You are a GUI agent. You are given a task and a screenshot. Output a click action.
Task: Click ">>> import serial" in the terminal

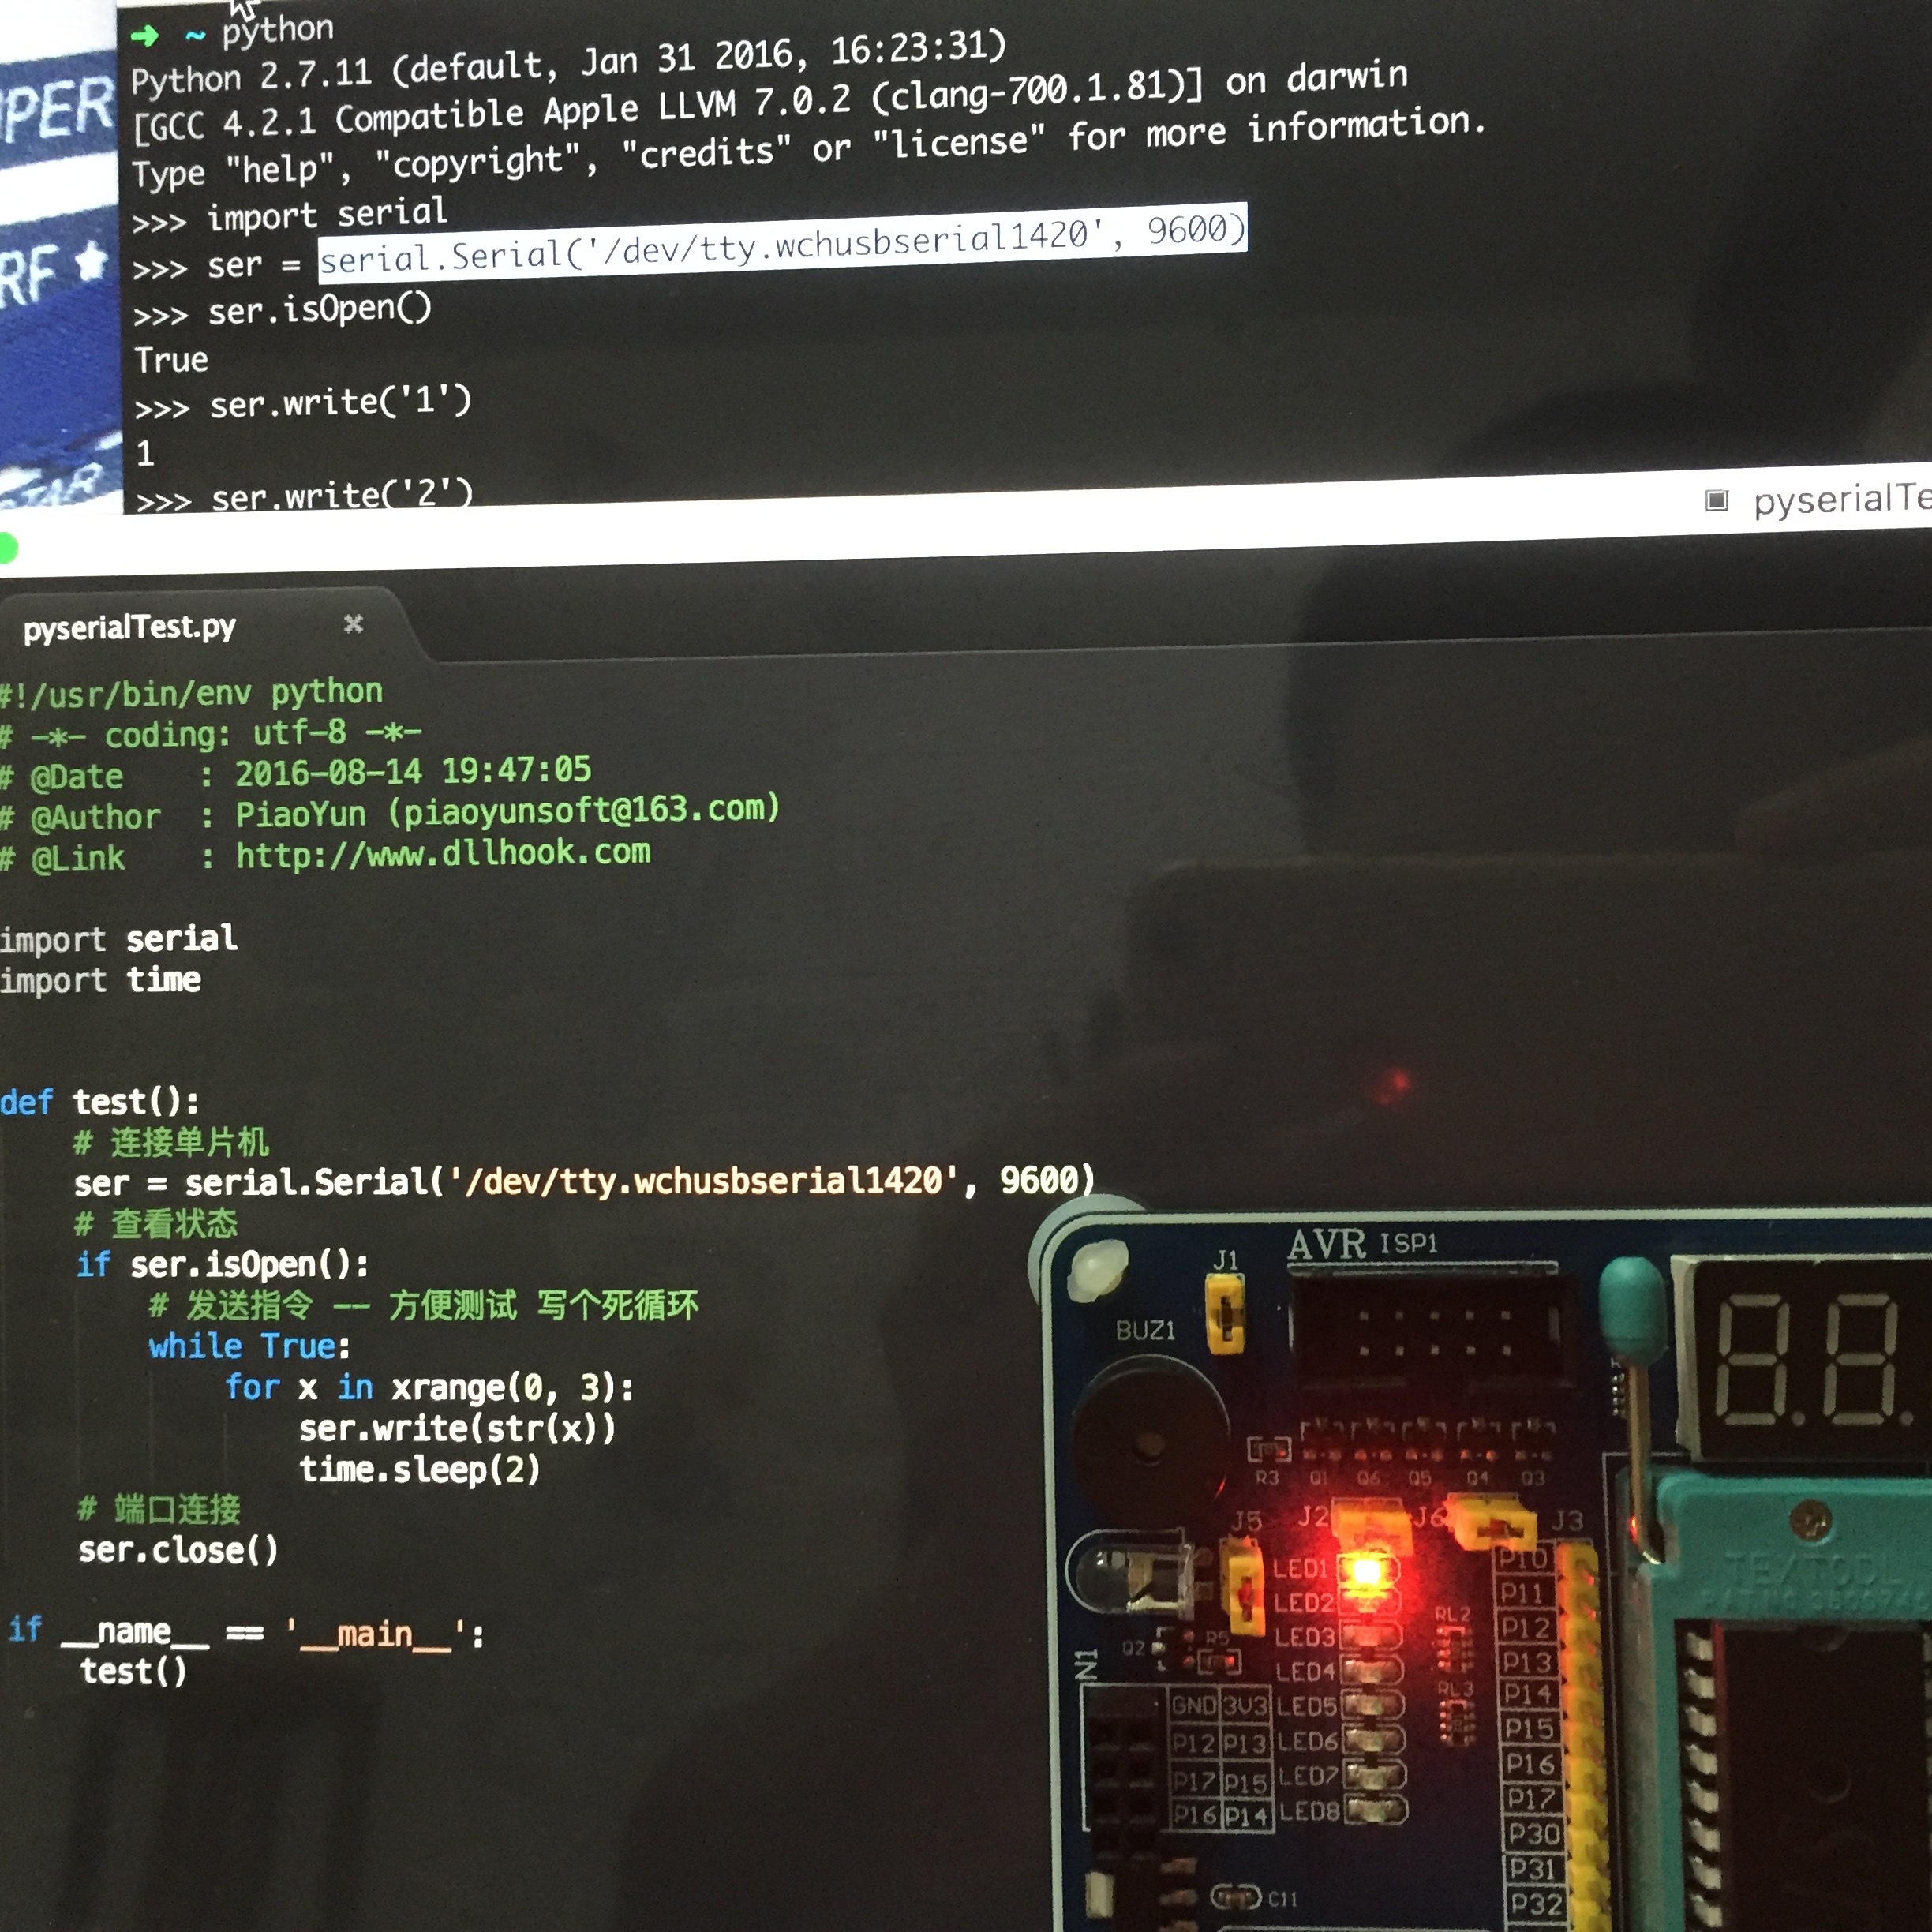point(290,216)
